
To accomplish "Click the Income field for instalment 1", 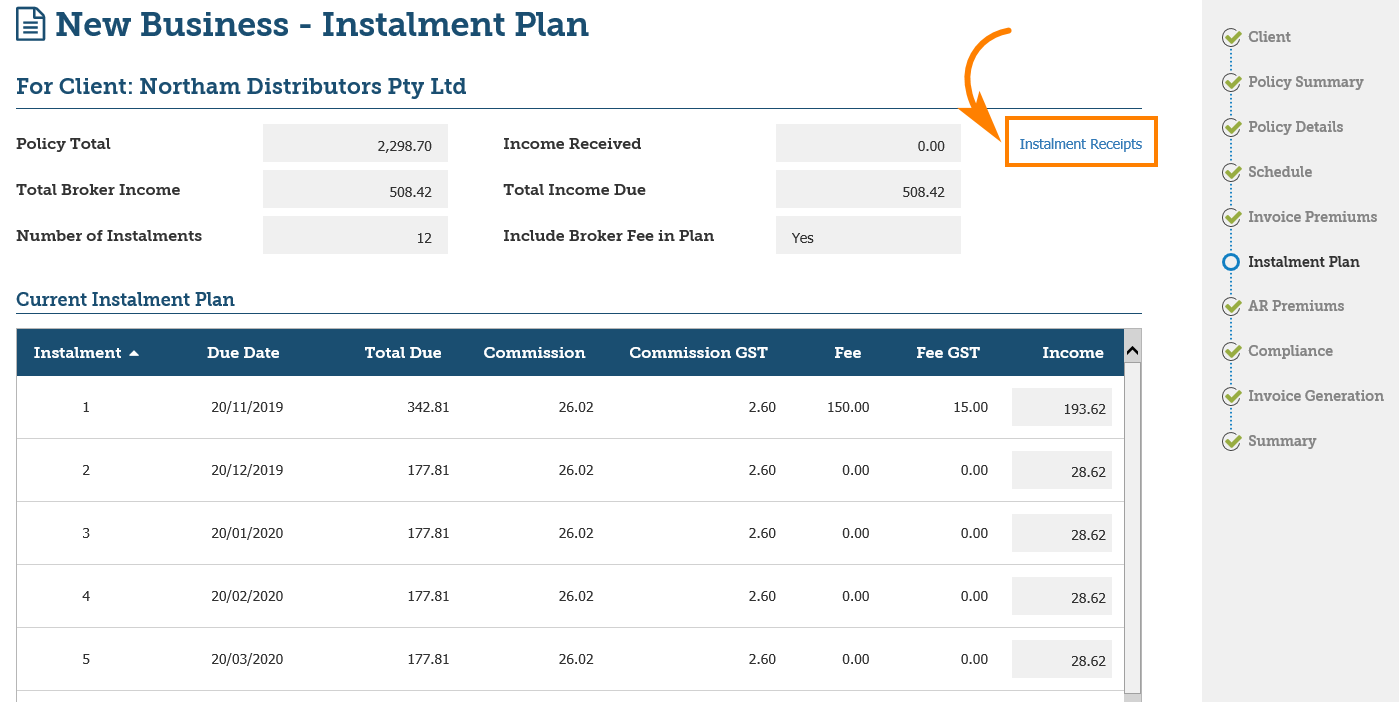I will click(1062, 408).
